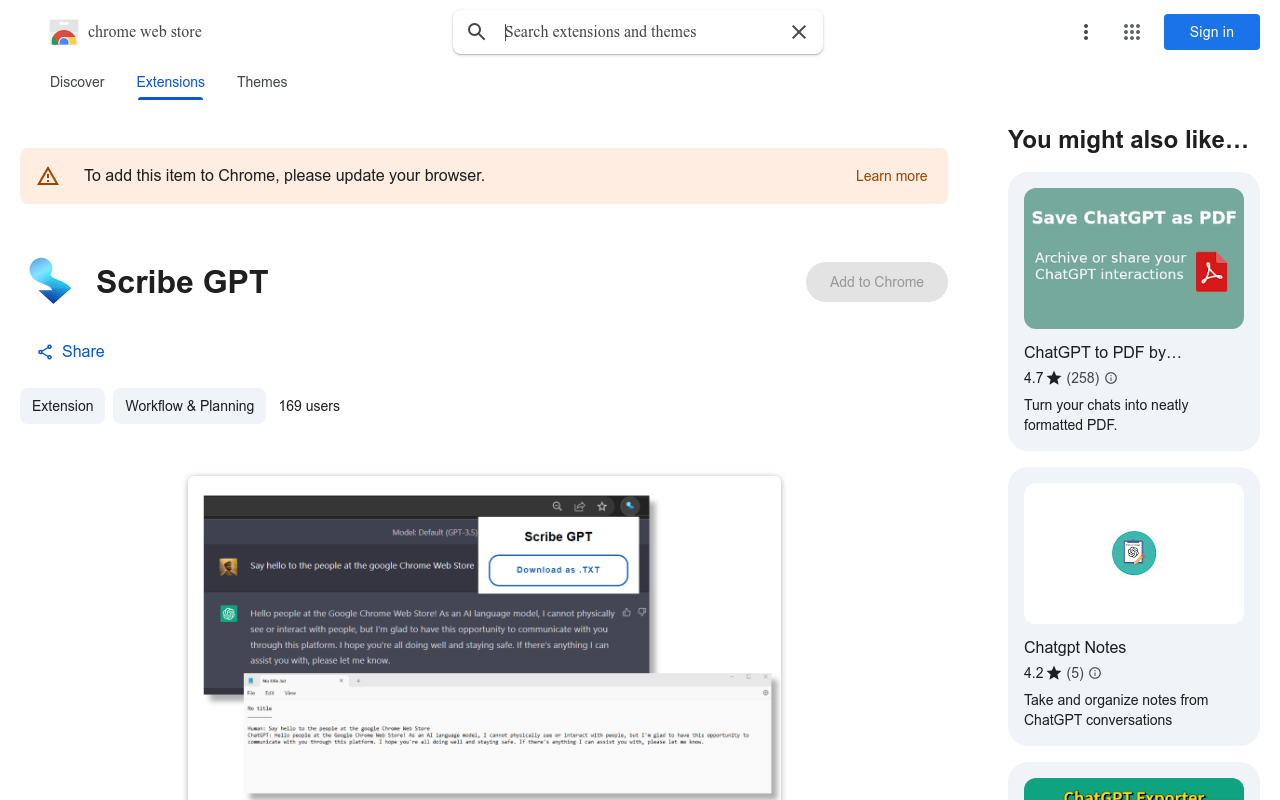The height and width of the screenshot is (800, 1280).
Task: Click the update browser warning message text
Action: (x=284, y=176)
